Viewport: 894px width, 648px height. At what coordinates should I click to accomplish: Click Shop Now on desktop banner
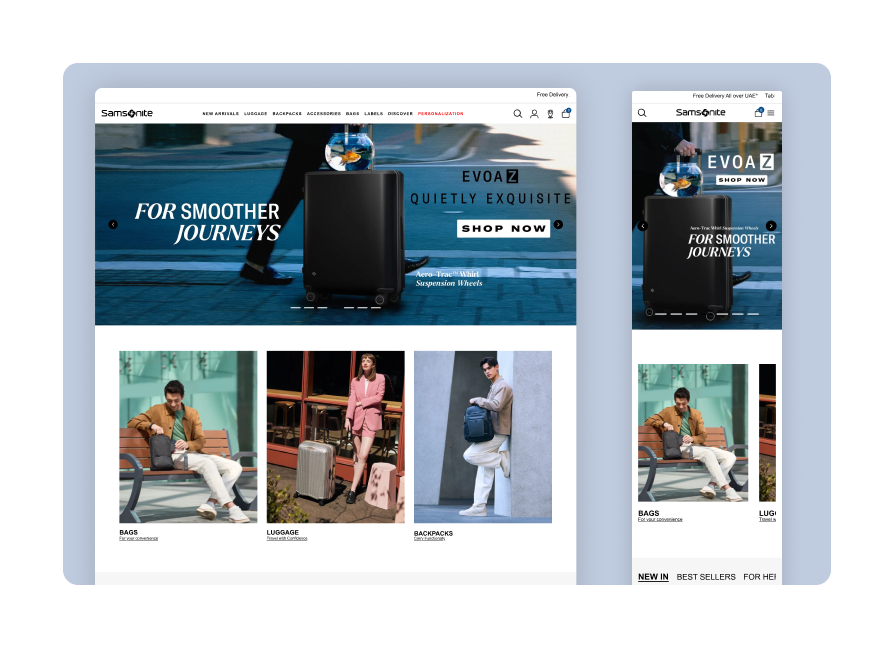[503, 229]
